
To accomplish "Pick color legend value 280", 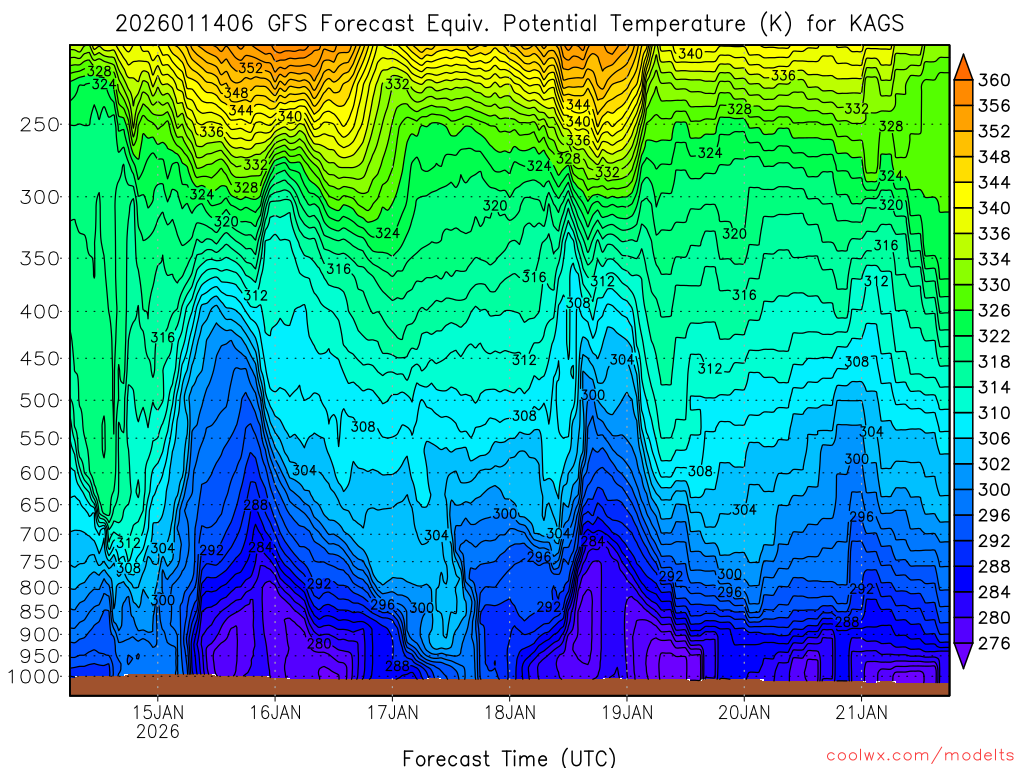I will [994, 617].
